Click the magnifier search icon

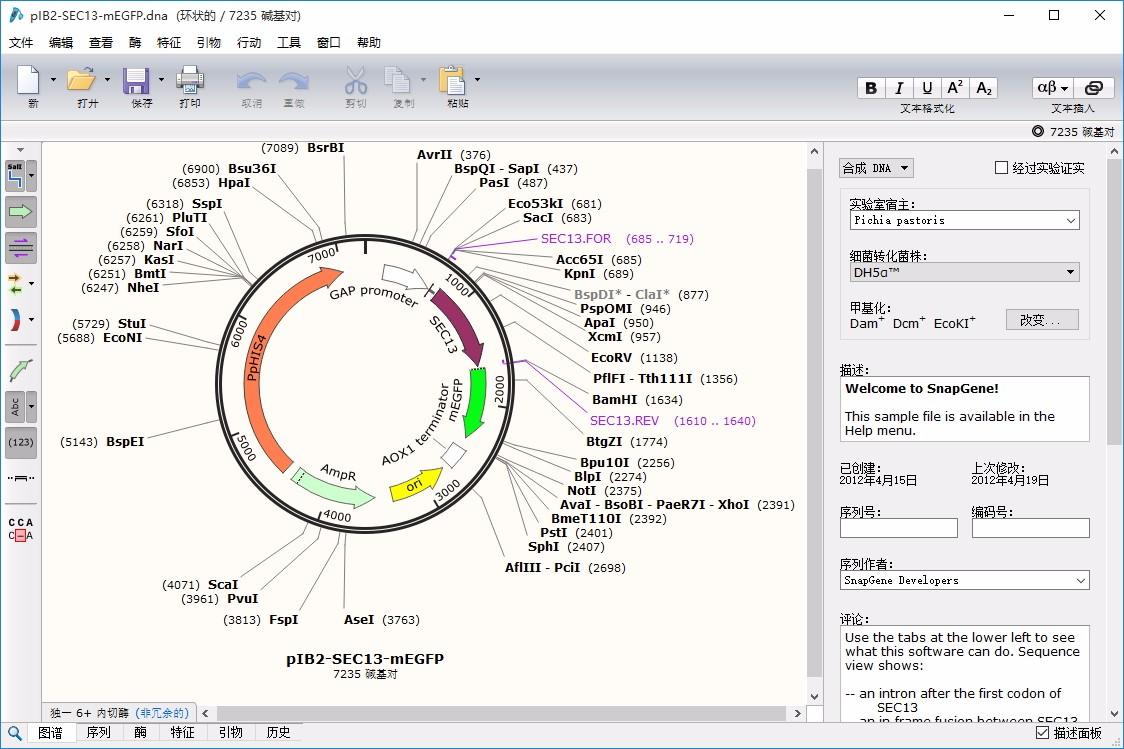click(14, 733)
